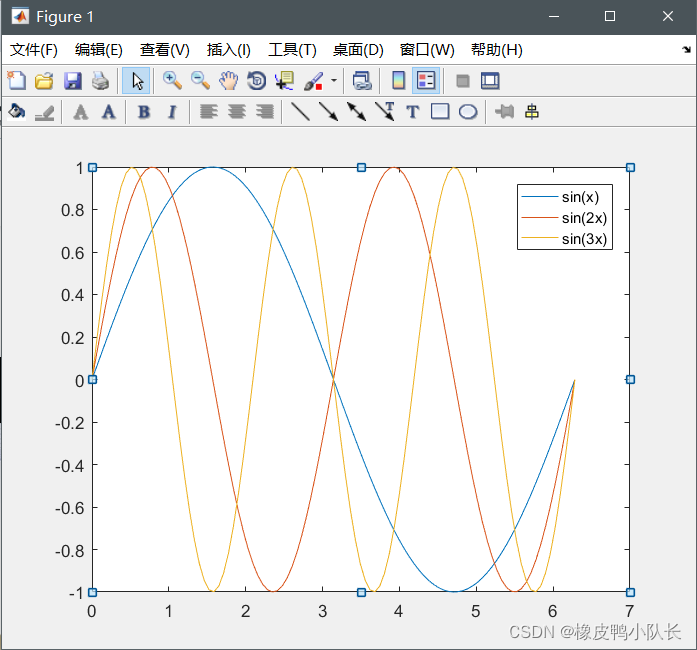Select the sin(x) legend entry
The image size is (697, 650).
[x=560, y=197]
